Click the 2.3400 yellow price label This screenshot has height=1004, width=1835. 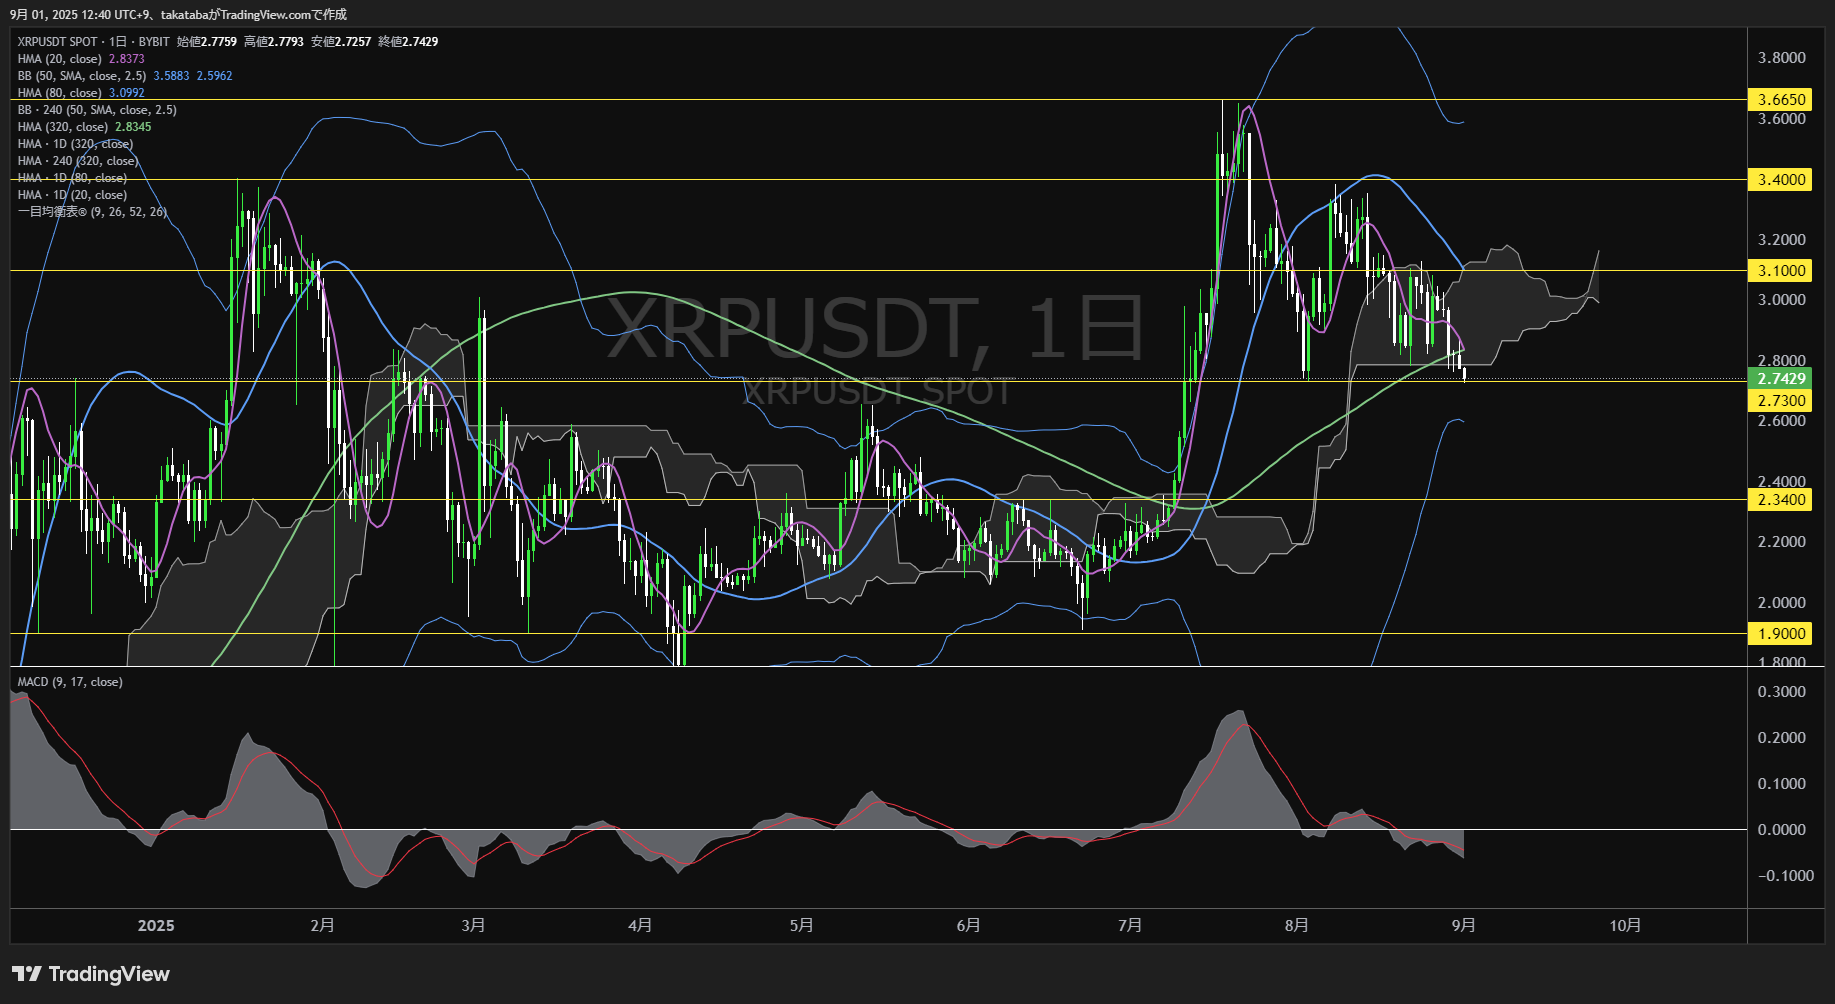[1782, 499]
